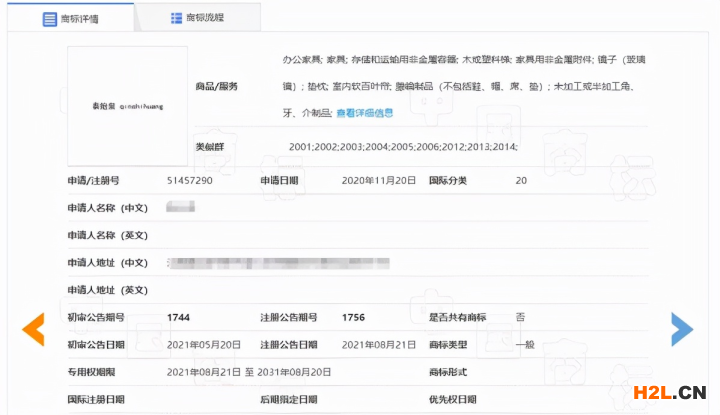Click the exclusive rights period date range
Screen dimensions: 720x415
(249, 371)
